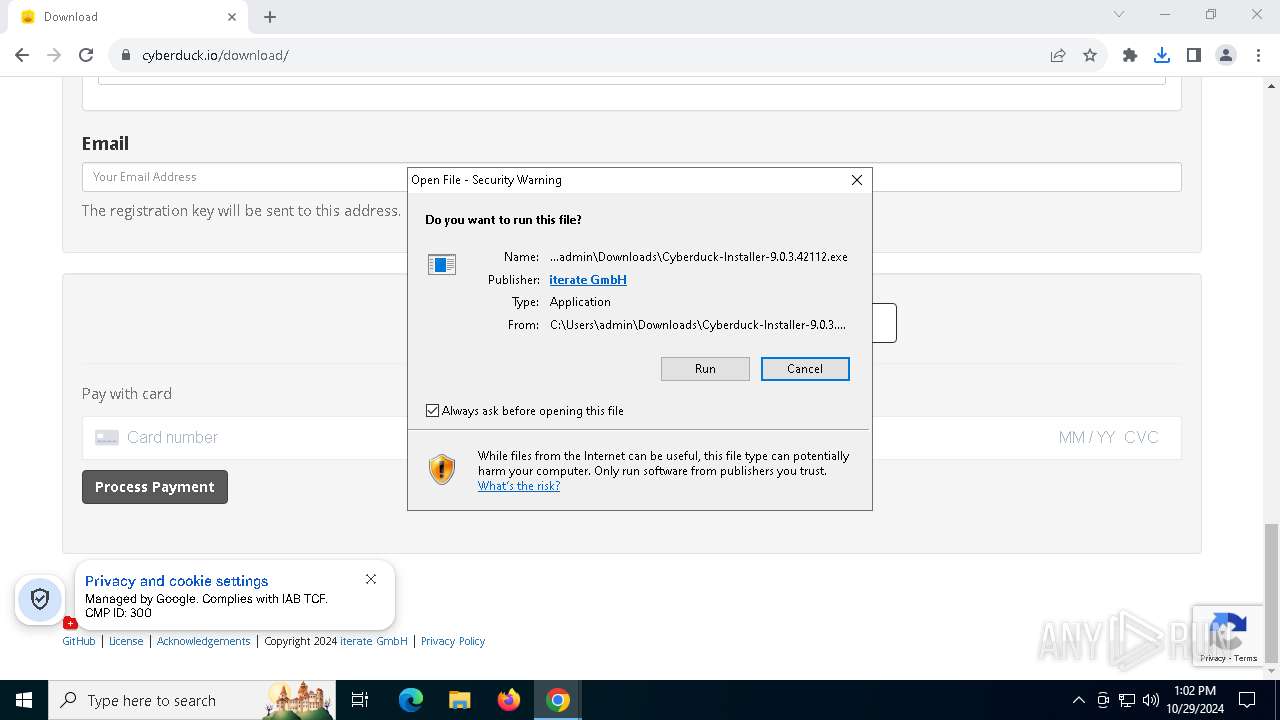Image resolution: width=1280 pixels, height=720 pixels.
Task: Close the Security Warning dialog with X
Action: coord(857,180)
